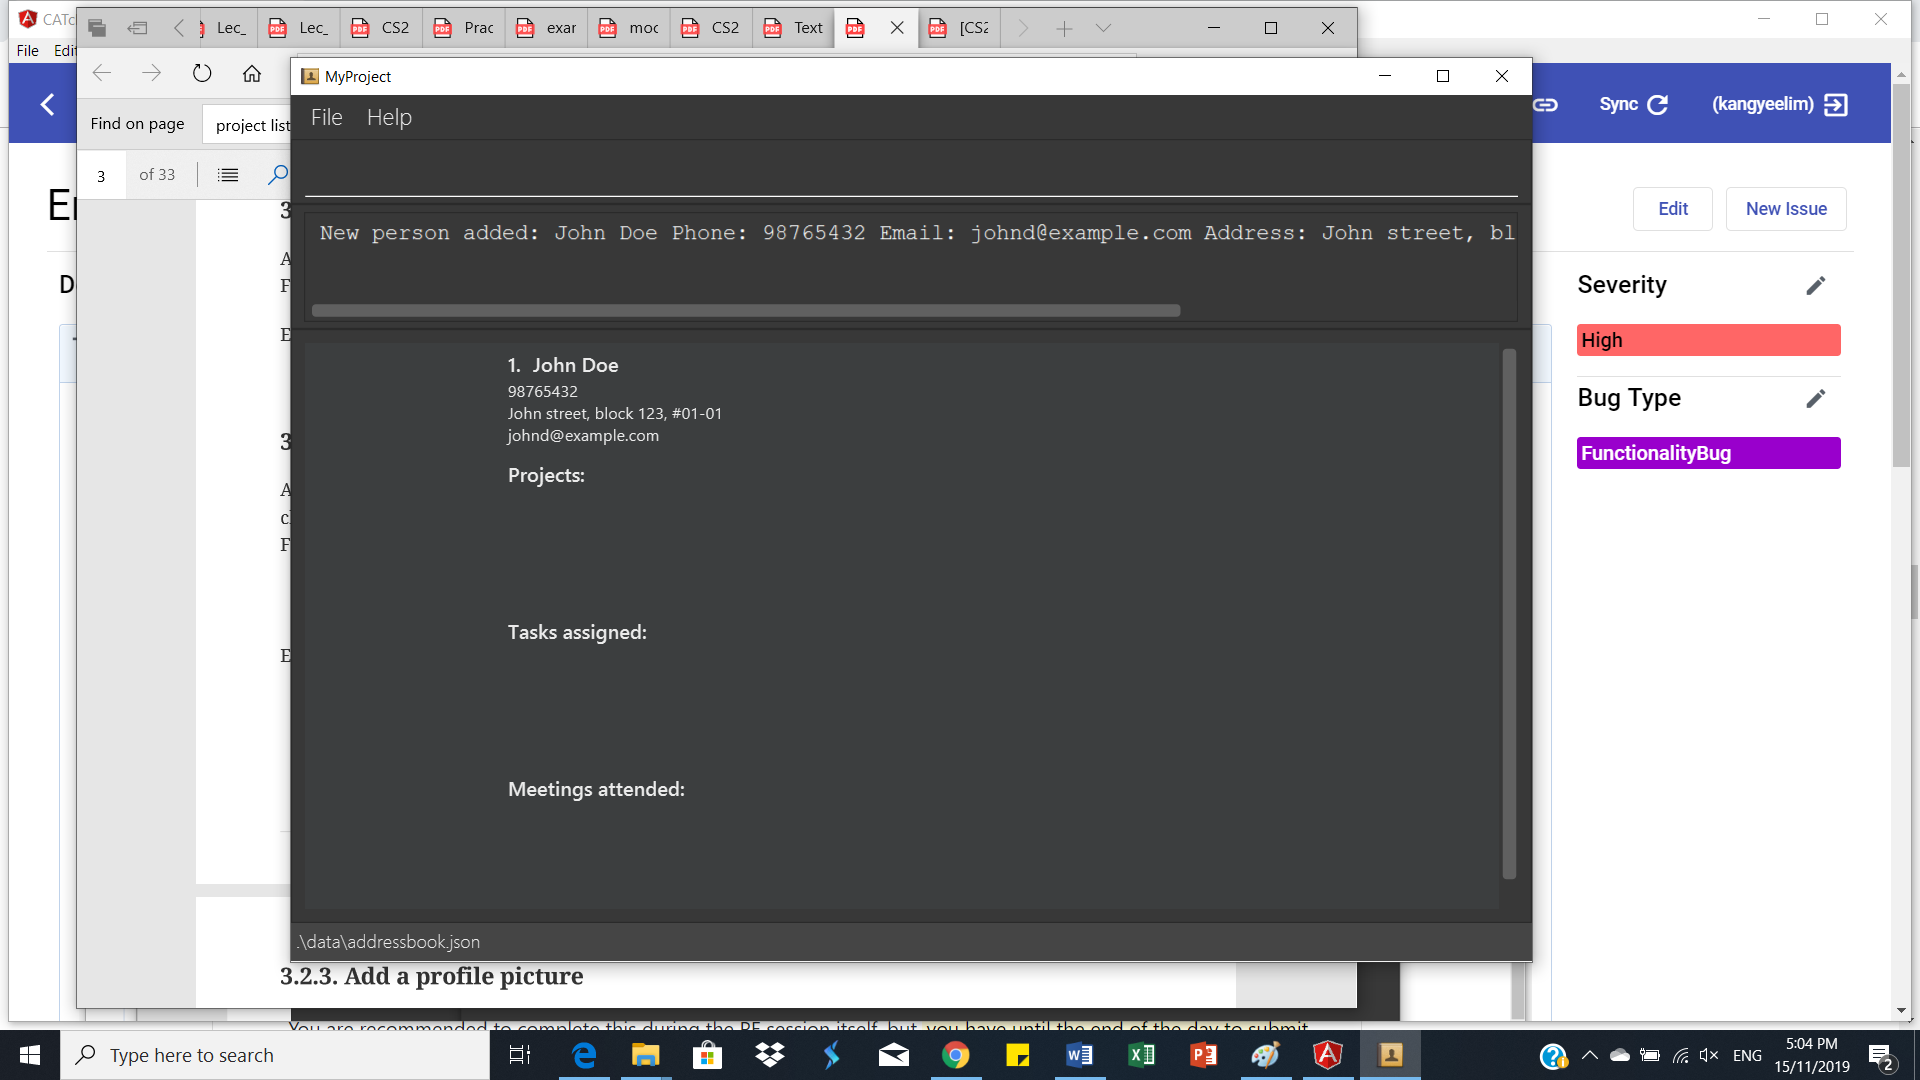The height and width of the screenshot is (1080, 1920).
Task: Click the blue back chevron arrow
Action: point(47,104)
